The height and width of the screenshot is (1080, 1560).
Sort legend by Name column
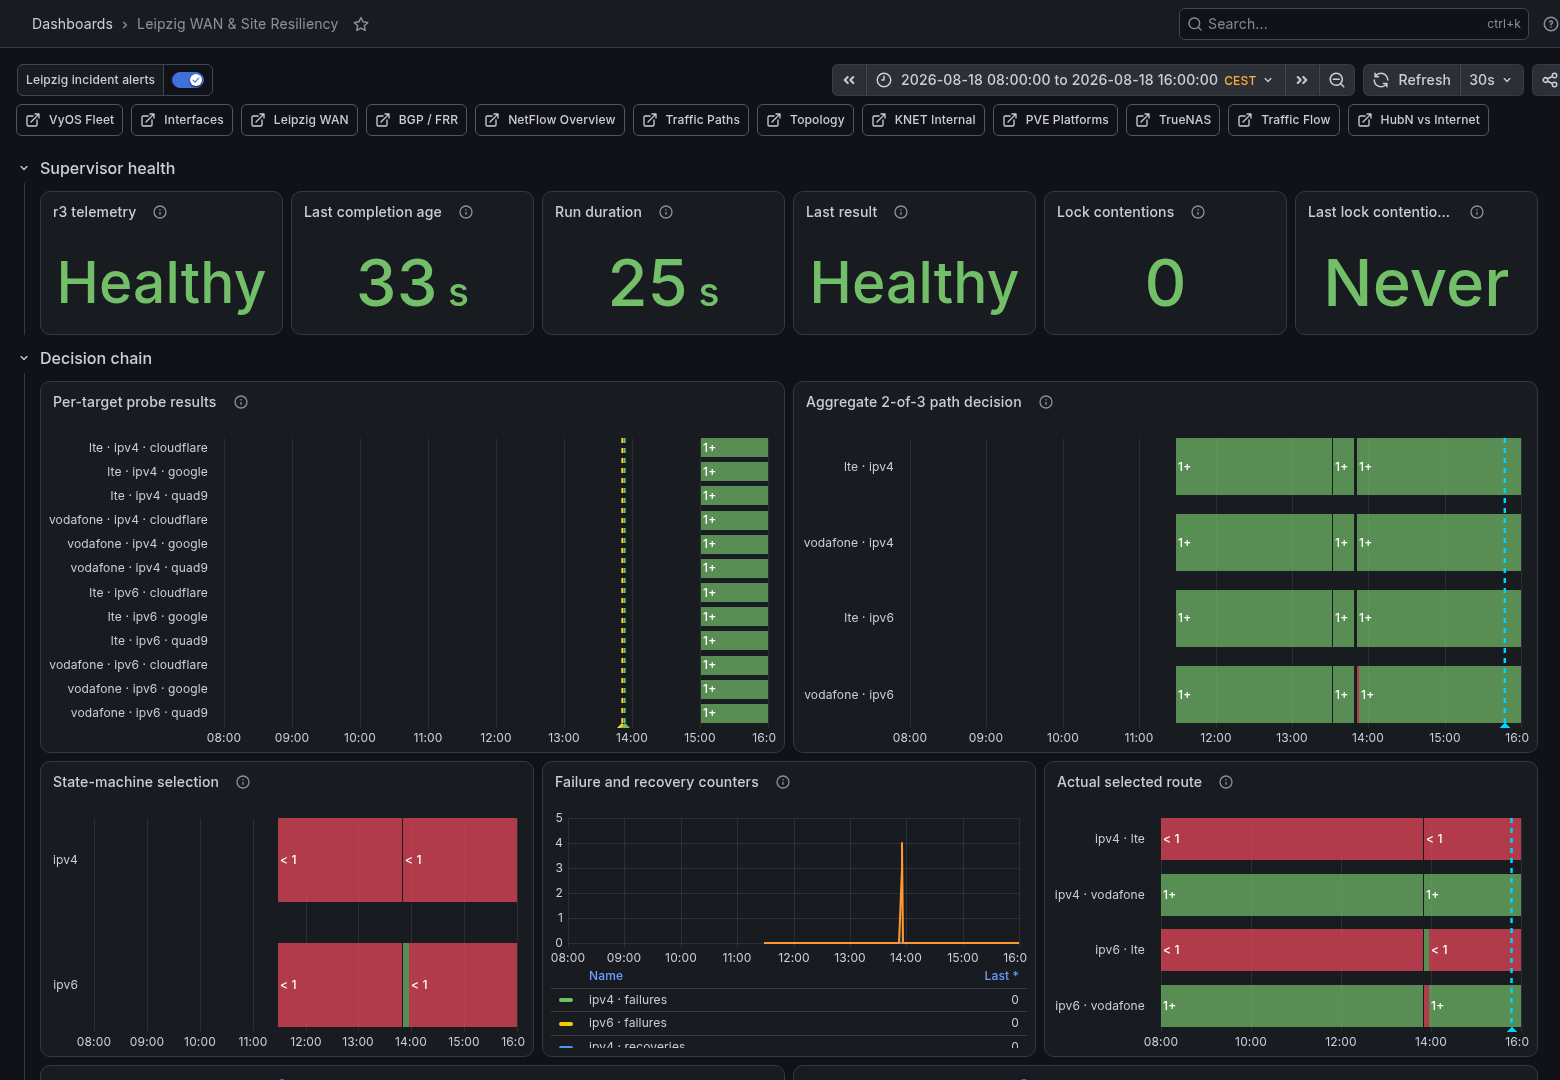[x=606, y=976]
